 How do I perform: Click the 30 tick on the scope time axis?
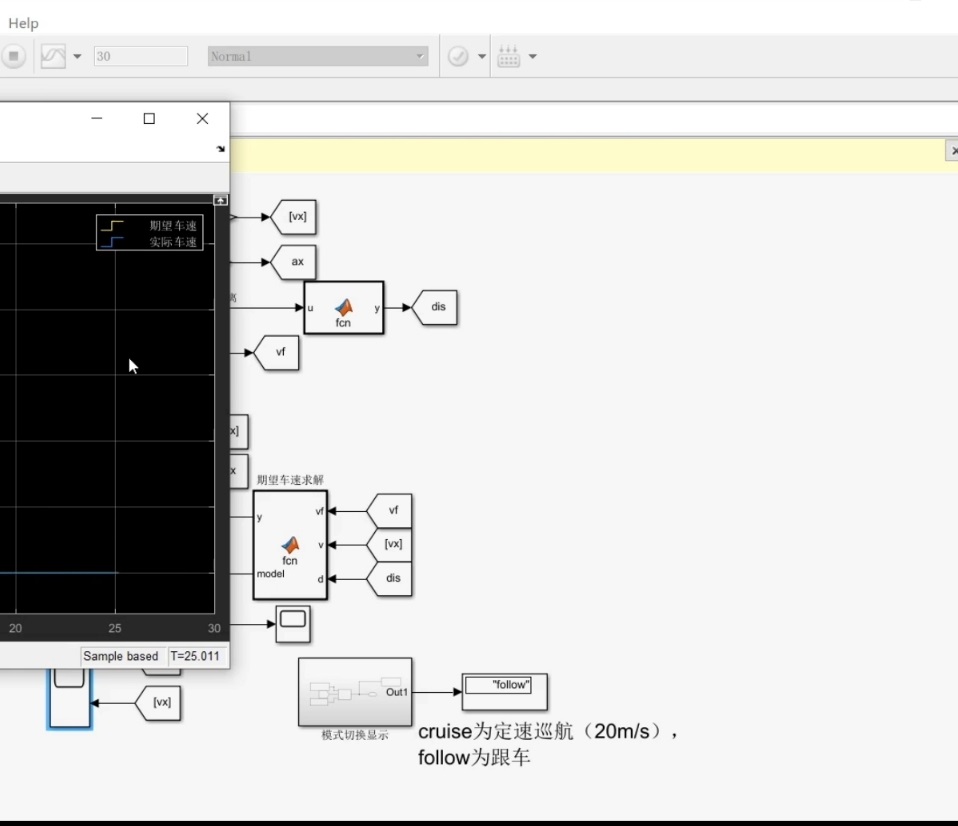click(x=214, y=628)
